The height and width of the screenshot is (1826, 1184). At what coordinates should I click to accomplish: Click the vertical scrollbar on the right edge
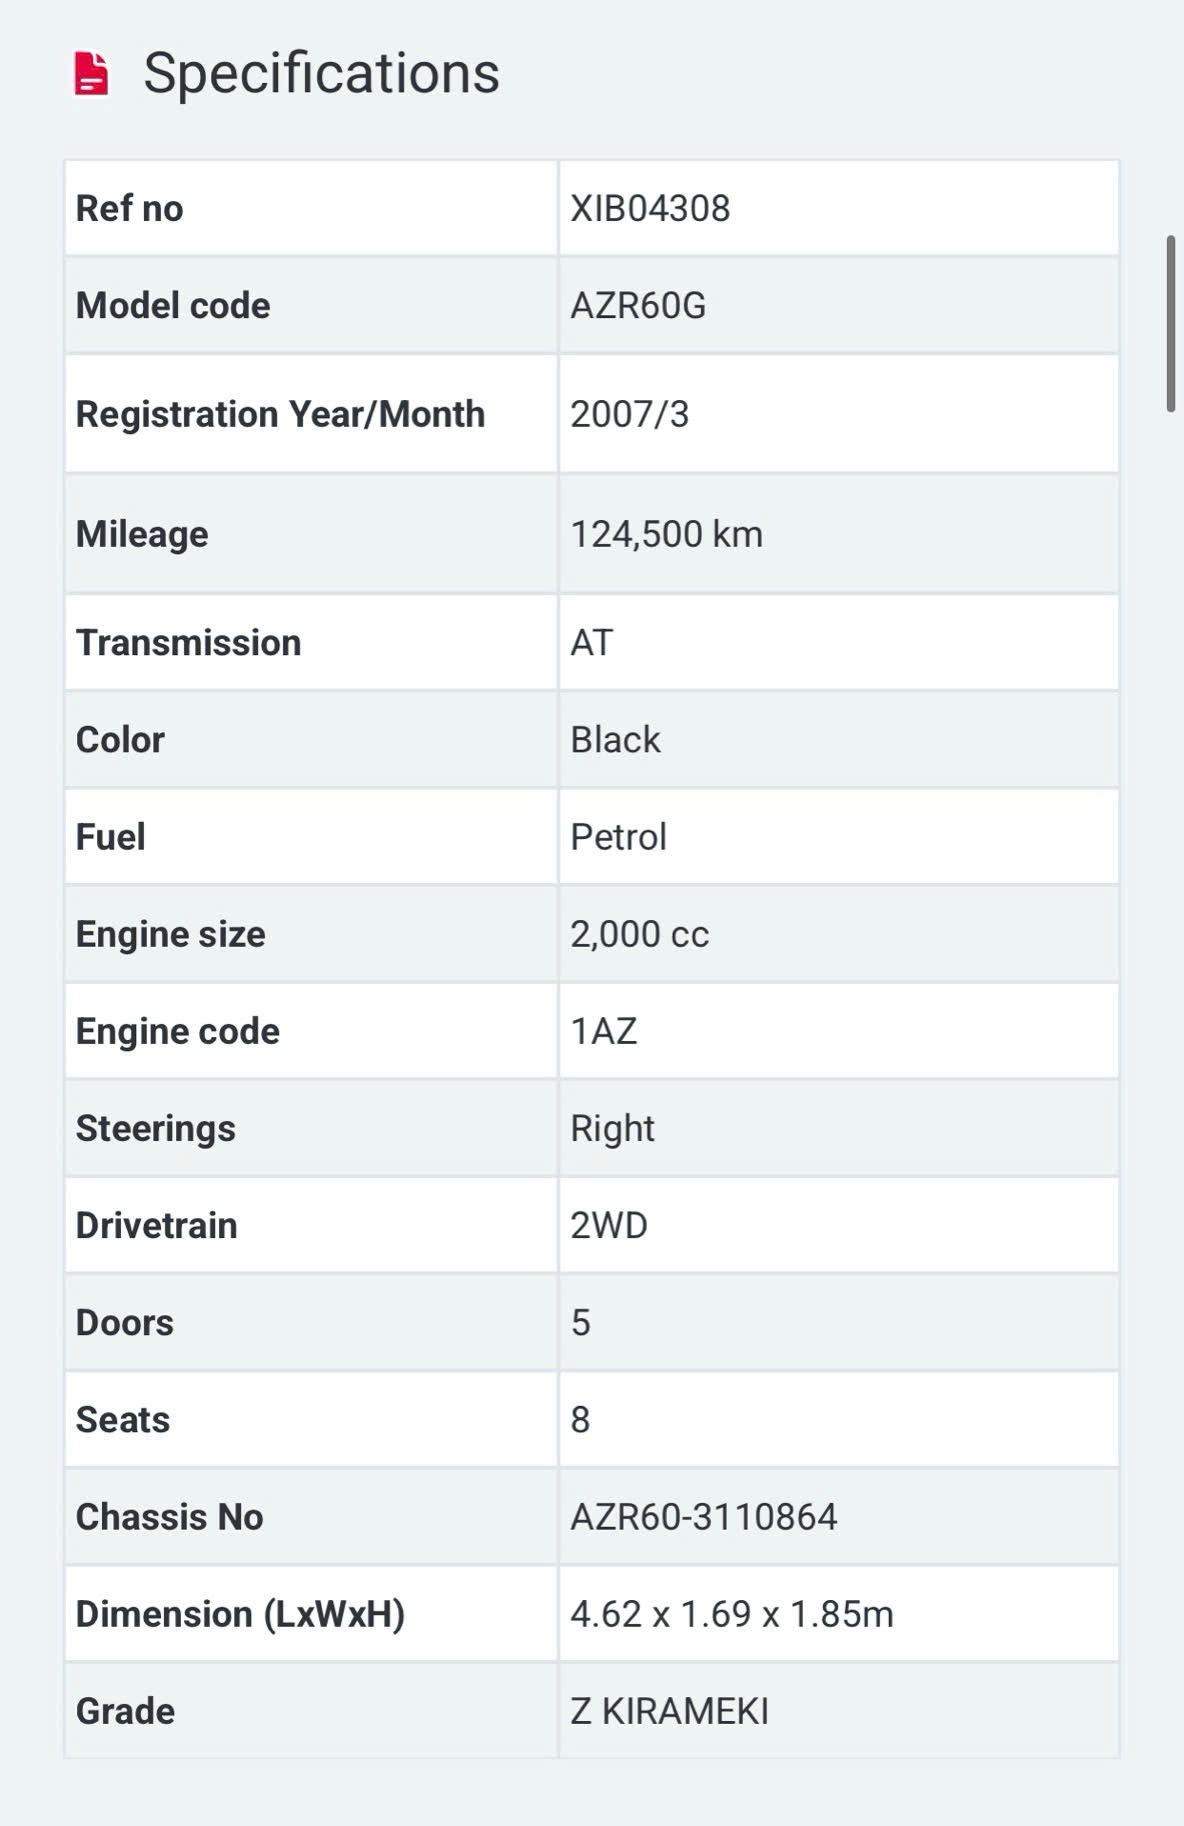click(x=1170, y=323)
